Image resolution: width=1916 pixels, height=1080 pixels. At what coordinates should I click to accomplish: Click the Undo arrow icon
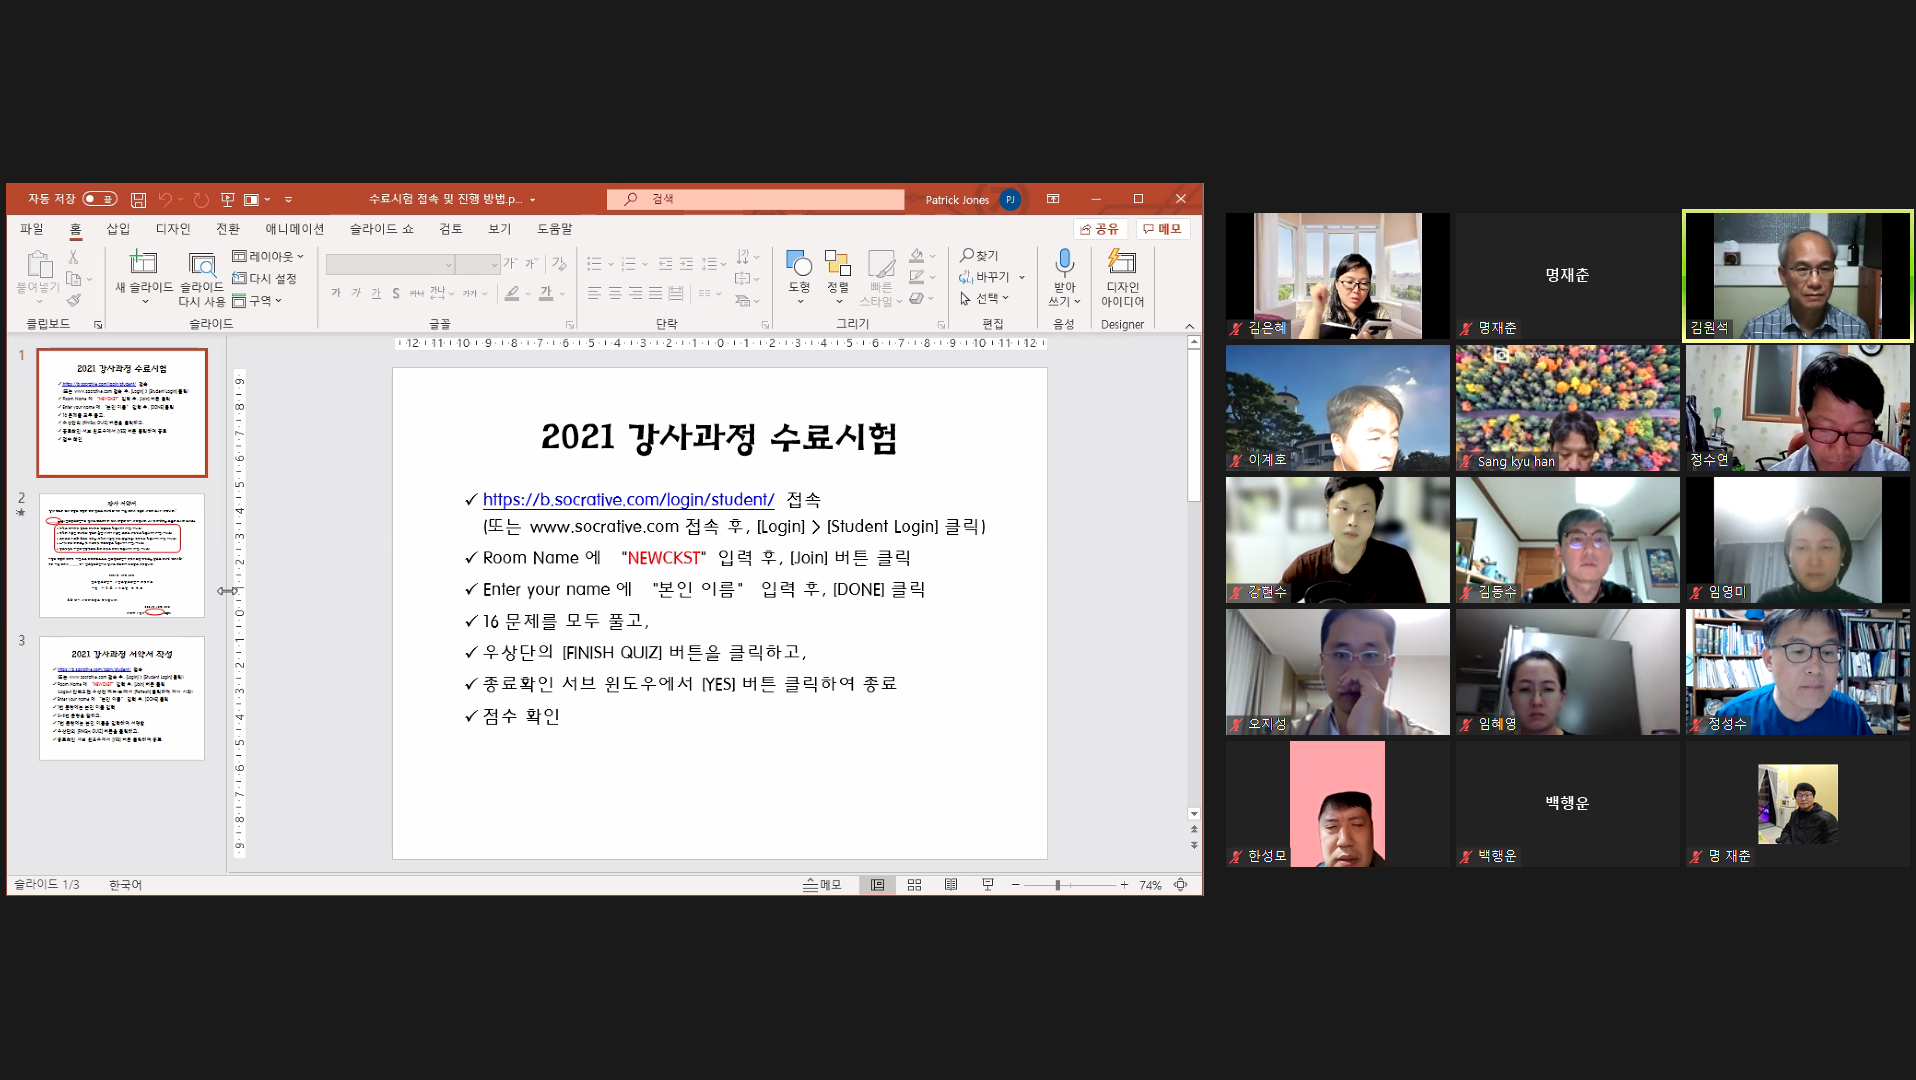click(x=166, y=200)
